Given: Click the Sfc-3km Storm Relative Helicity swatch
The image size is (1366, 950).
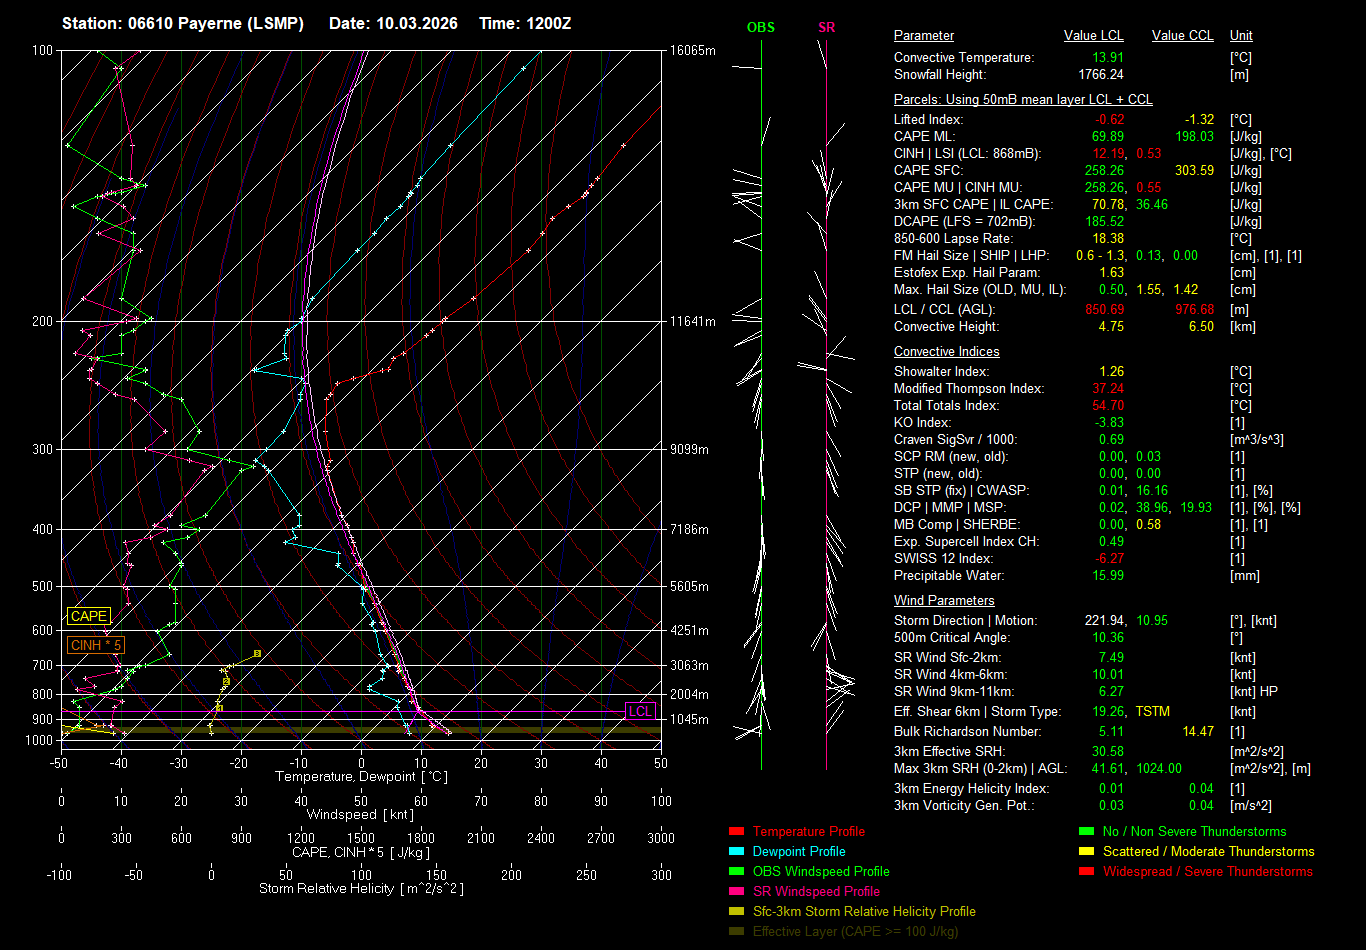Looking at the screenshot, I should pyautogui.click(x=737, y=912).
